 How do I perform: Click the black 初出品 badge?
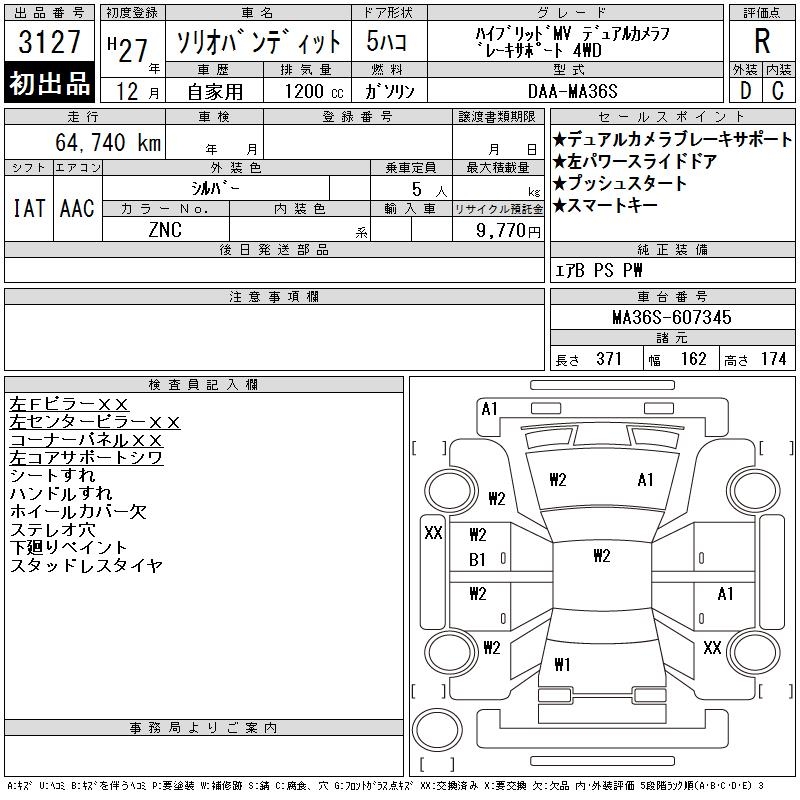point(50,84)
